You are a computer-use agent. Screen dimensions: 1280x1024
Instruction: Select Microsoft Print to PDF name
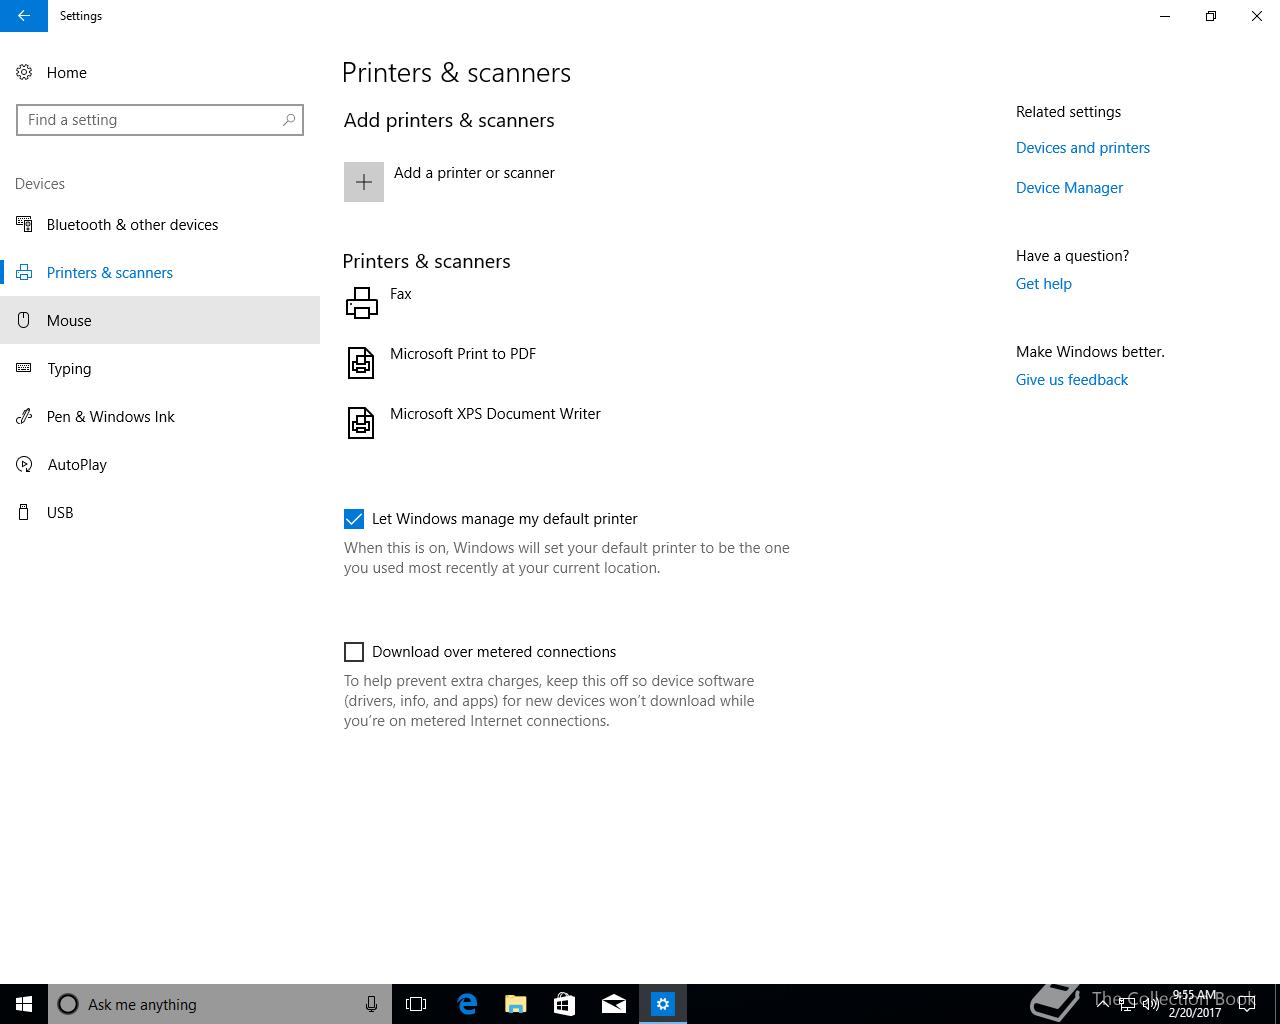[x=463, y=354]
